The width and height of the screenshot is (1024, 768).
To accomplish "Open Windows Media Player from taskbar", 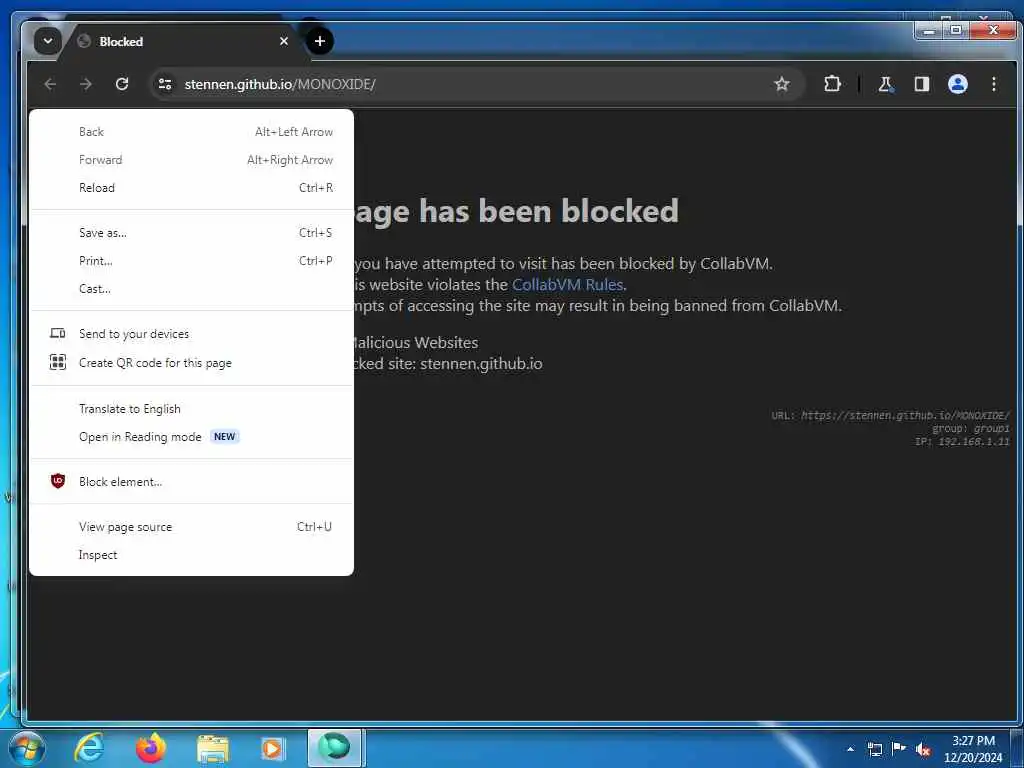I will 272,748.
